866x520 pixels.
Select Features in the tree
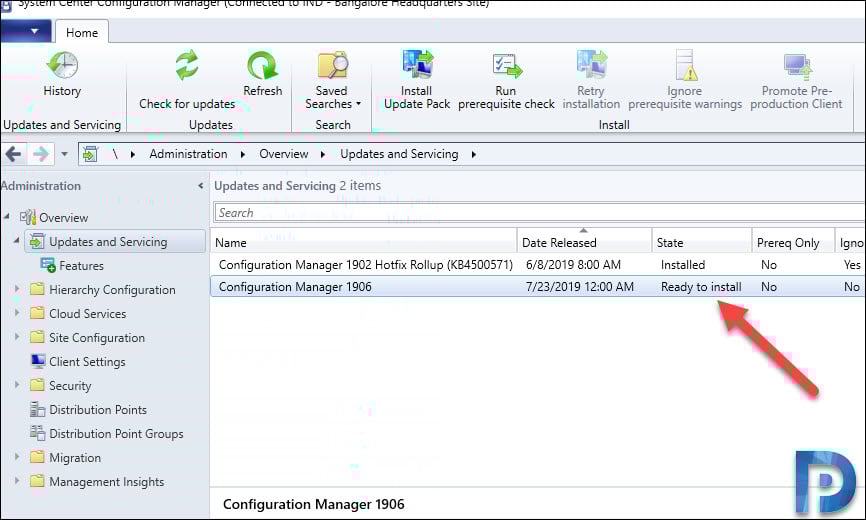coord(81,266)
